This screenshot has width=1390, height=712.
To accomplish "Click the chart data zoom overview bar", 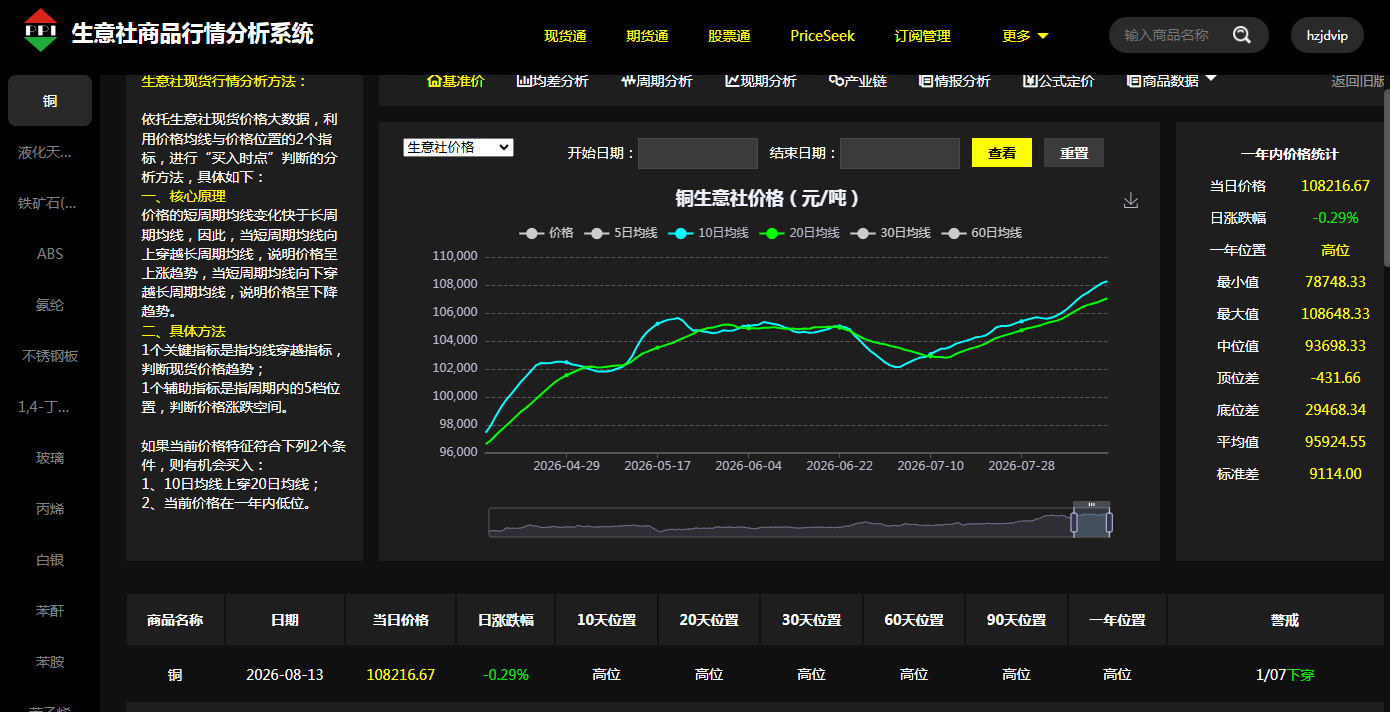I will point(800,523).
